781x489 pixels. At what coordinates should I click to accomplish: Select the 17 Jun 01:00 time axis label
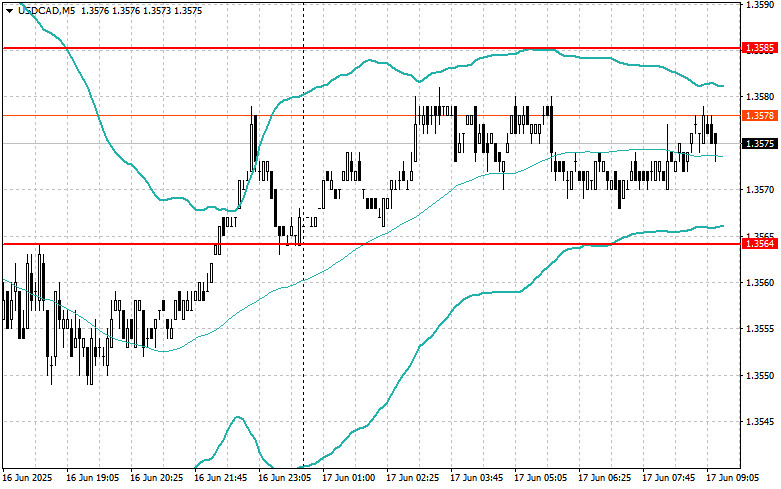[x=349, y=478]
